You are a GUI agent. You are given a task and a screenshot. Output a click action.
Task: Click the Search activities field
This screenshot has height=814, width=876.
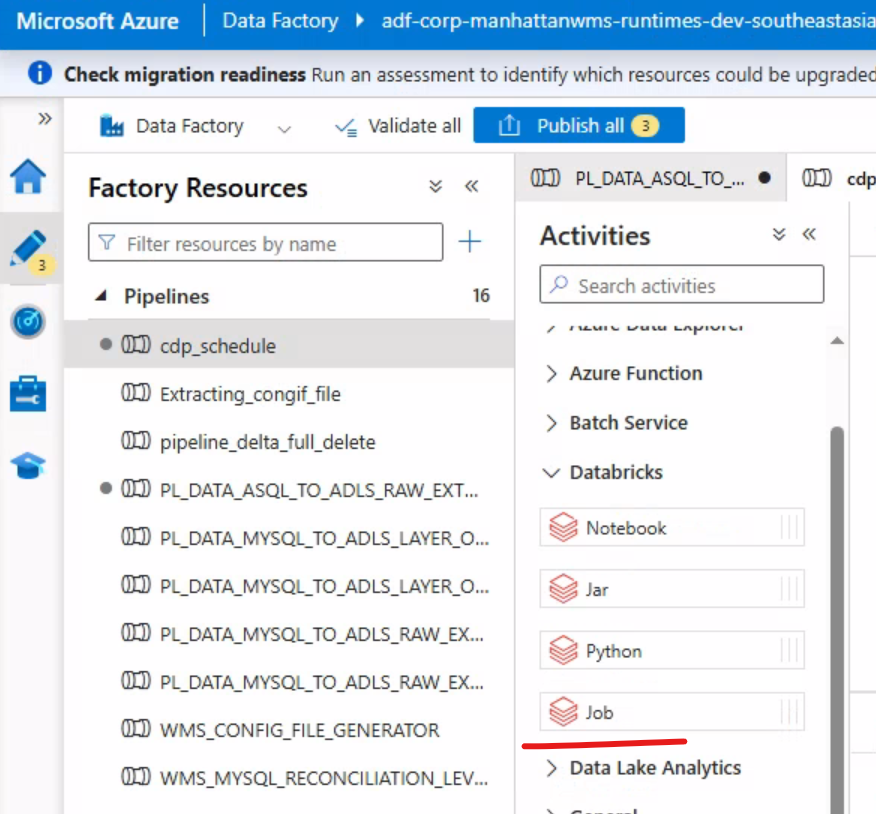(x=682, y=284)
